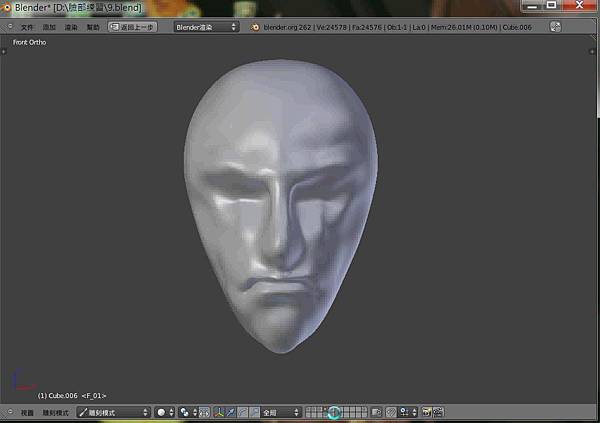Open the 幫助 (Help) menu
Image resolution: width=600 pixels, height=423 pixels.
(x=93, y=27)
